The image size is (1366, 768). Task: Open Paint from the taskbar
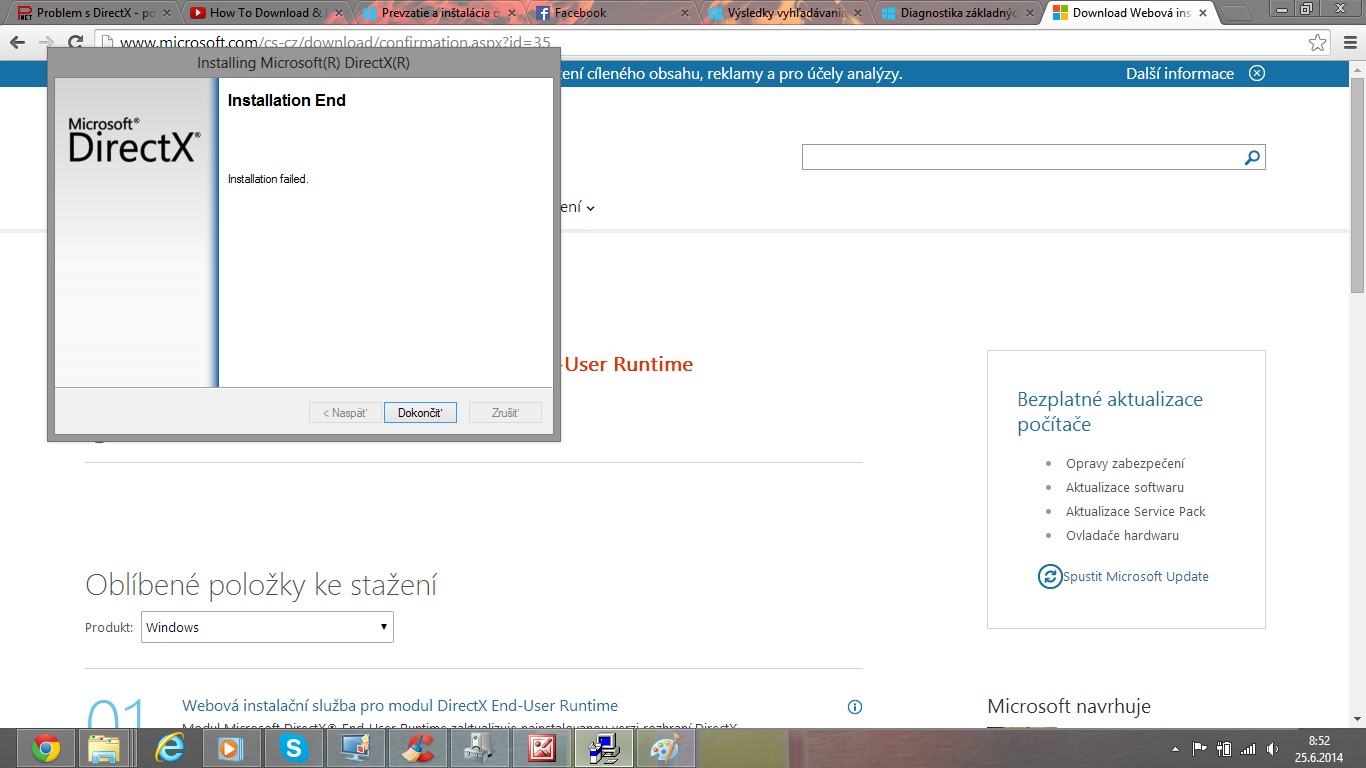point(665,748)
